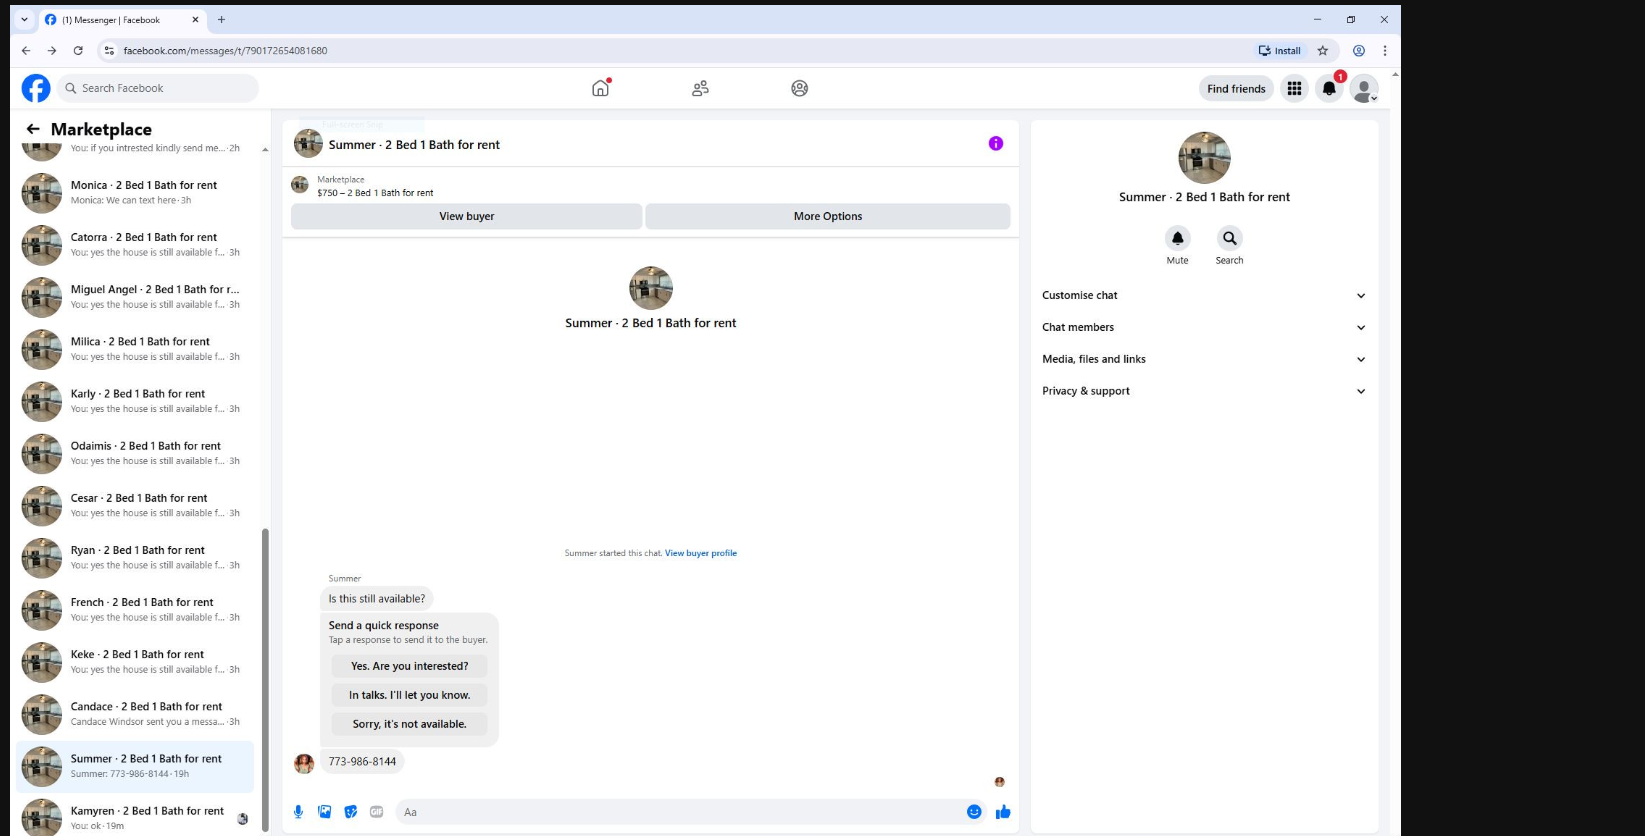
Task: Choose a sticker icon
Action: click(x=350, y=812)
